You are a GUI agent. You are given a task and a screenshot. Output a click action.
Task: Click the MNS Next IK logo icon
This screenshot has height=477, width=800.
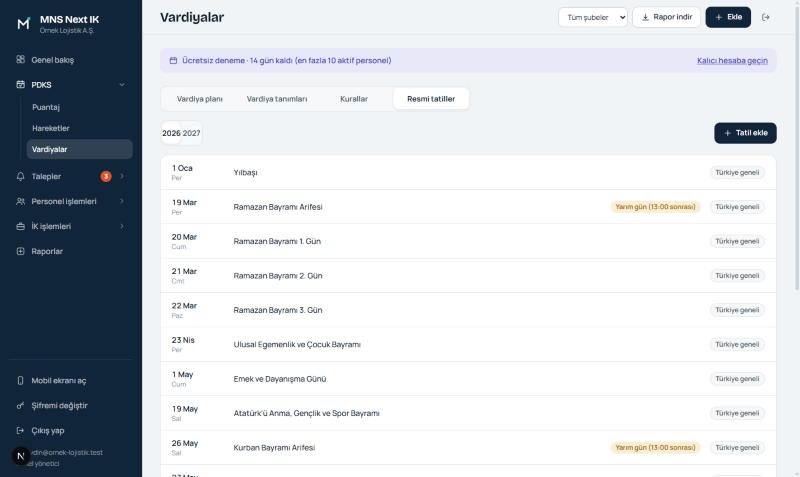[23, 24]
